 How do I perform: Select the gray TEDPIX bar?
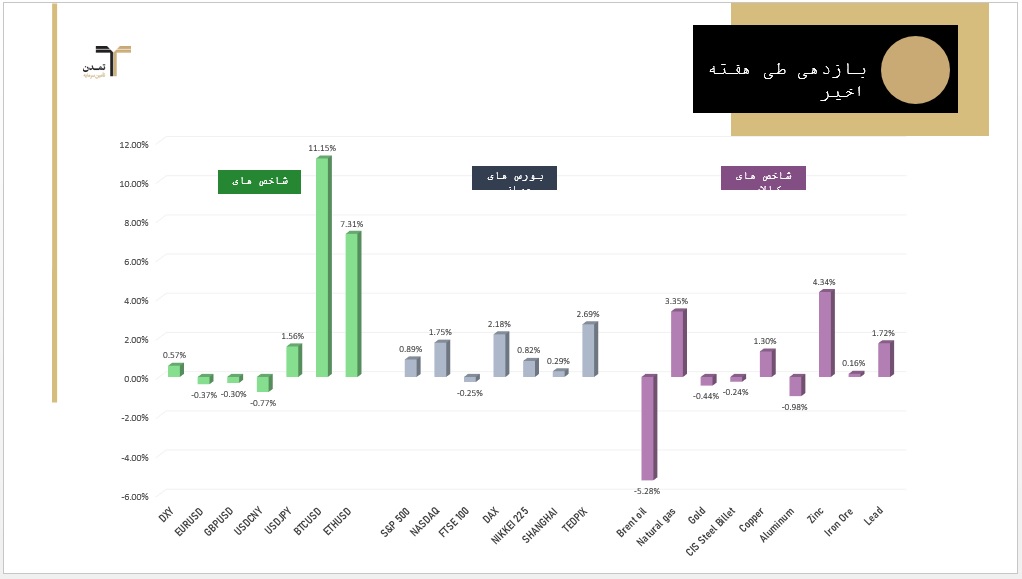coord(589,350)
